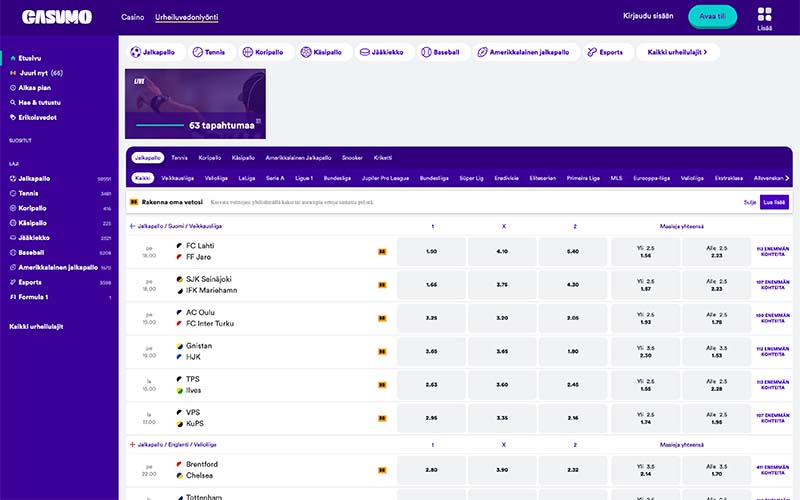Show more leagues with right chevron arrow
Viewport: 800px width, 500px height.
pyautogui.click(x=787, y=178)
